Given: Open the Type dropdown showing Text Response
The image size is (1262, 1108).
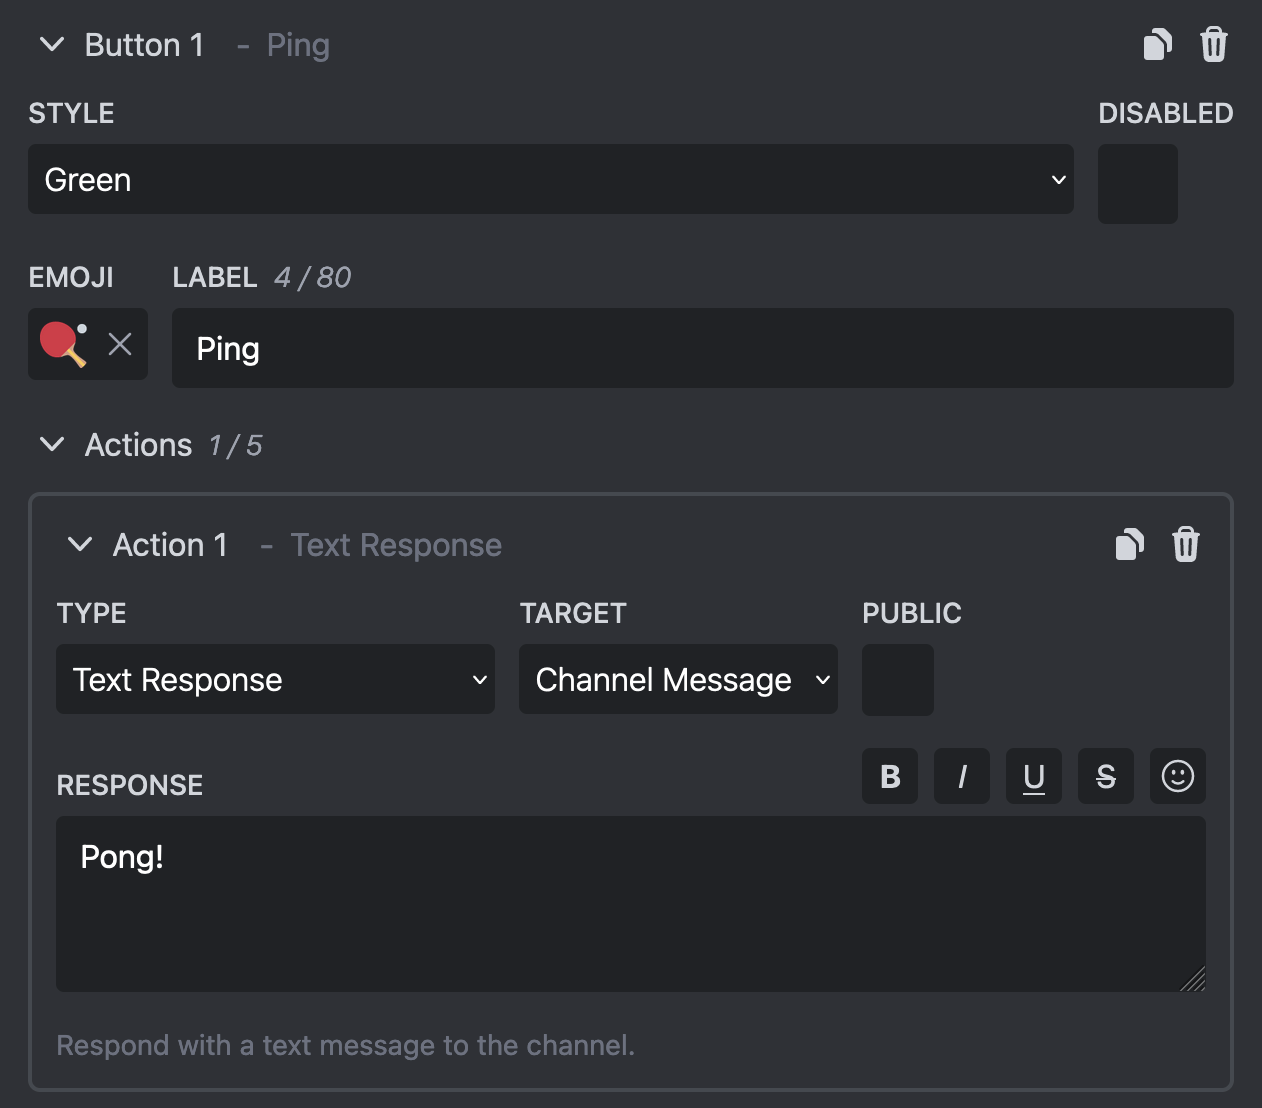Looking at the screenshot, I should [x=275, y=679].
